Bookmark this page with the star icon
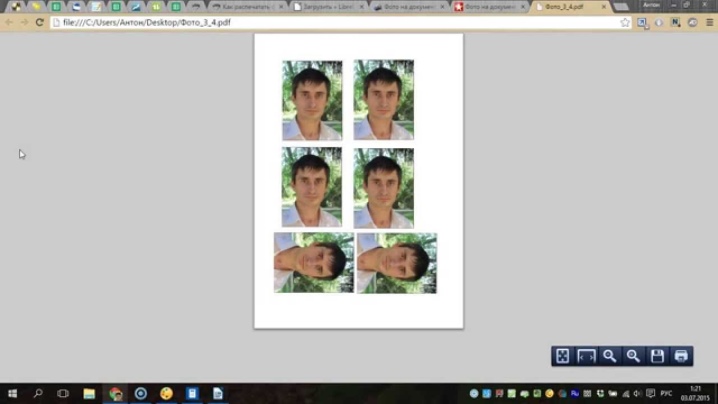The image size is (718, 404). point(625,22)
